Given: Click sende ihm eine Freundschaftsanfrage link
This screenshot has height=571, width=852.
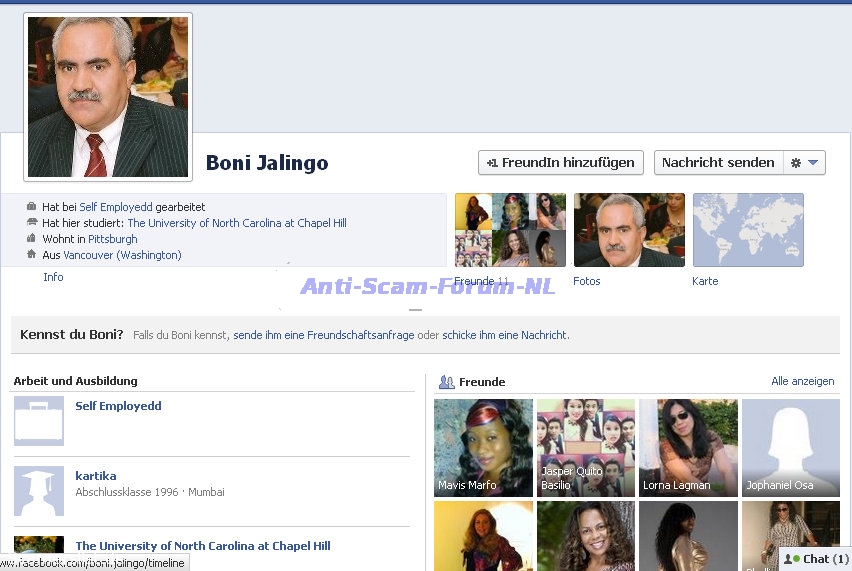Looking at the screenshot, I should point(323,335).
